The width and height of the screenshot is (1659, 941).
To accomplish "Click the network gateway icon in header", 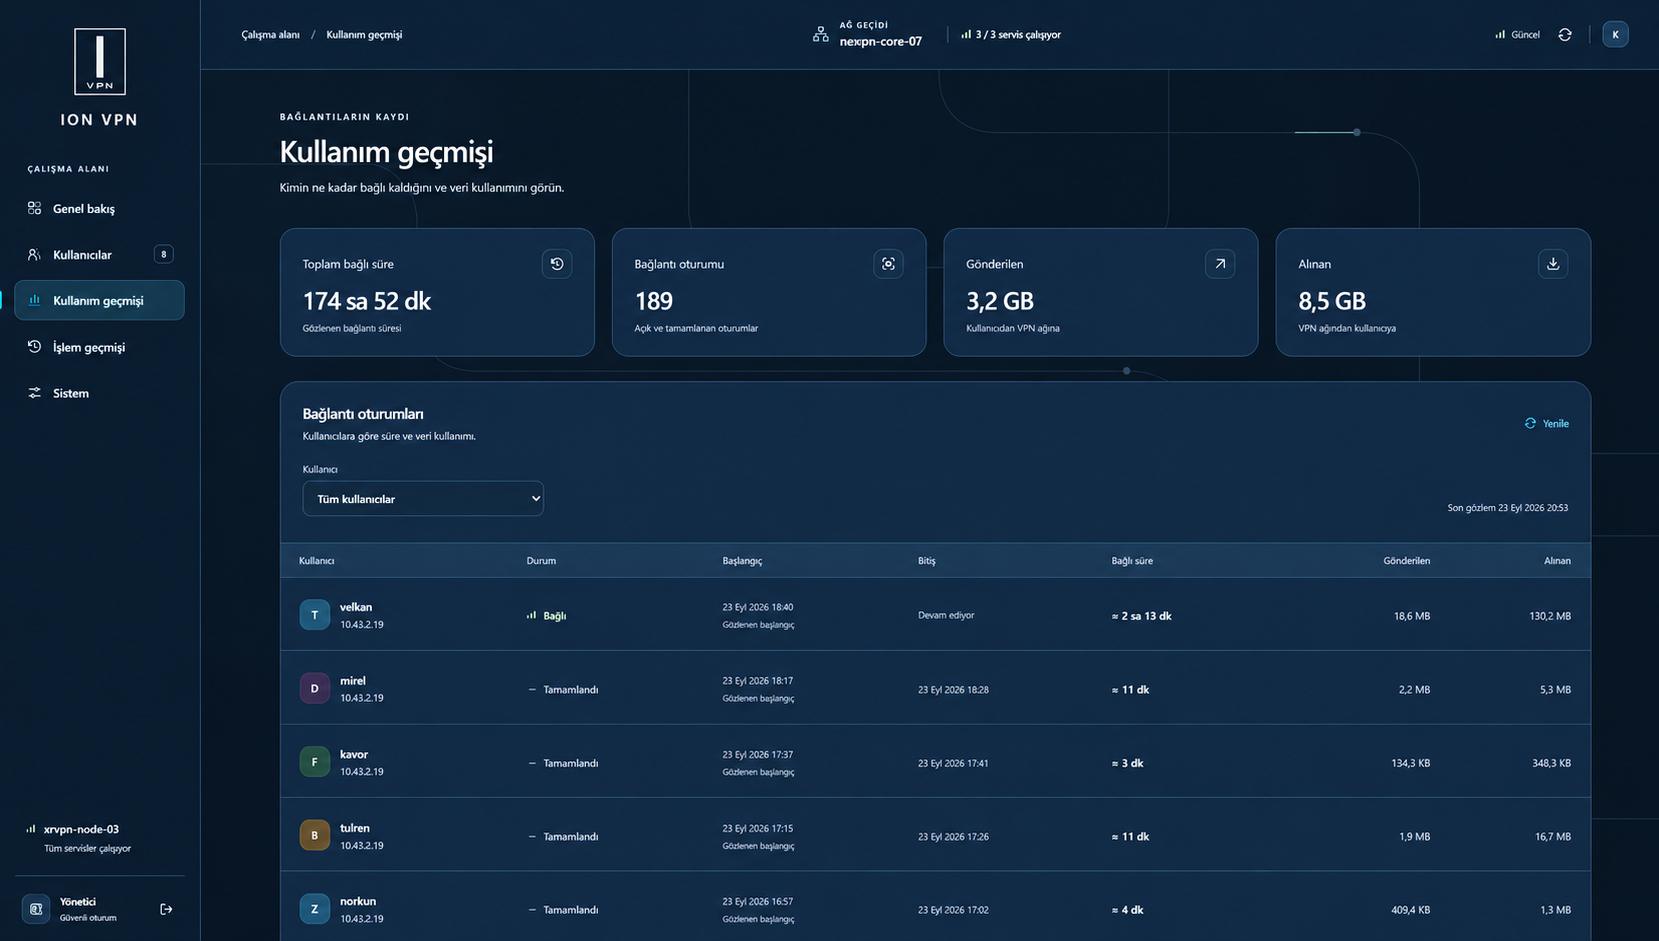I will click(x=820, y=34).
